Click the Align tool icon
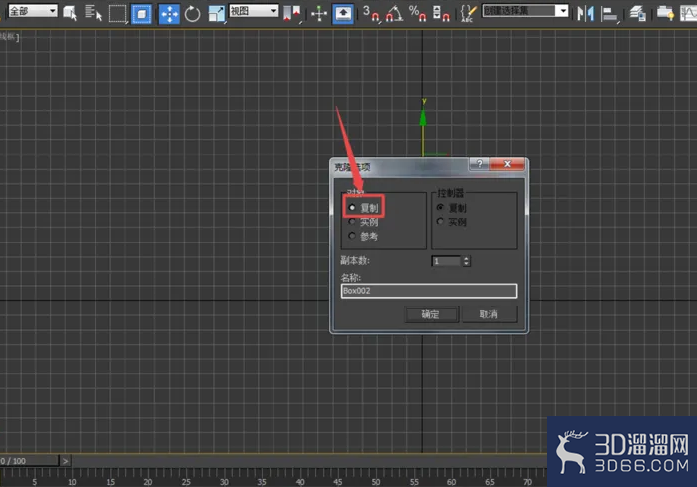The width and height of the screenshot is (697, 487). (609, 14)
